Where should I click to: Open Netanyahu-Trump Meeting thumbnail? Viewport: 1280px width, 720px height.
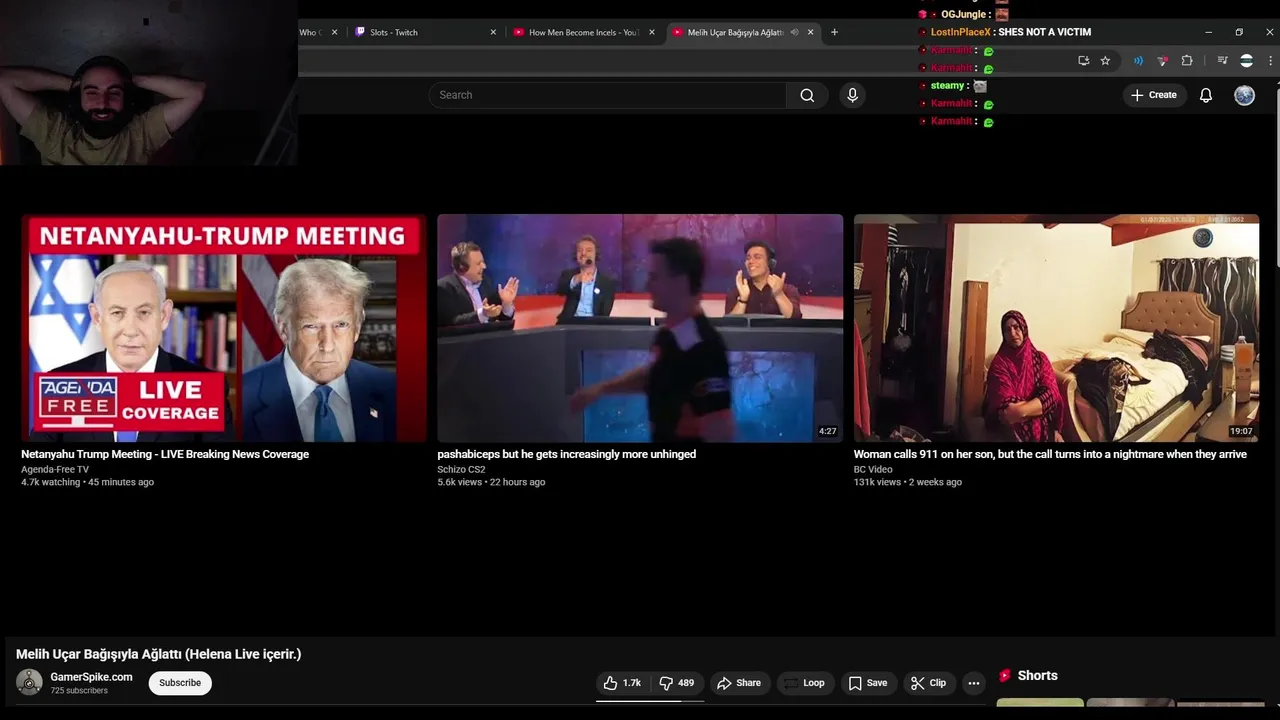coord(224,328)
